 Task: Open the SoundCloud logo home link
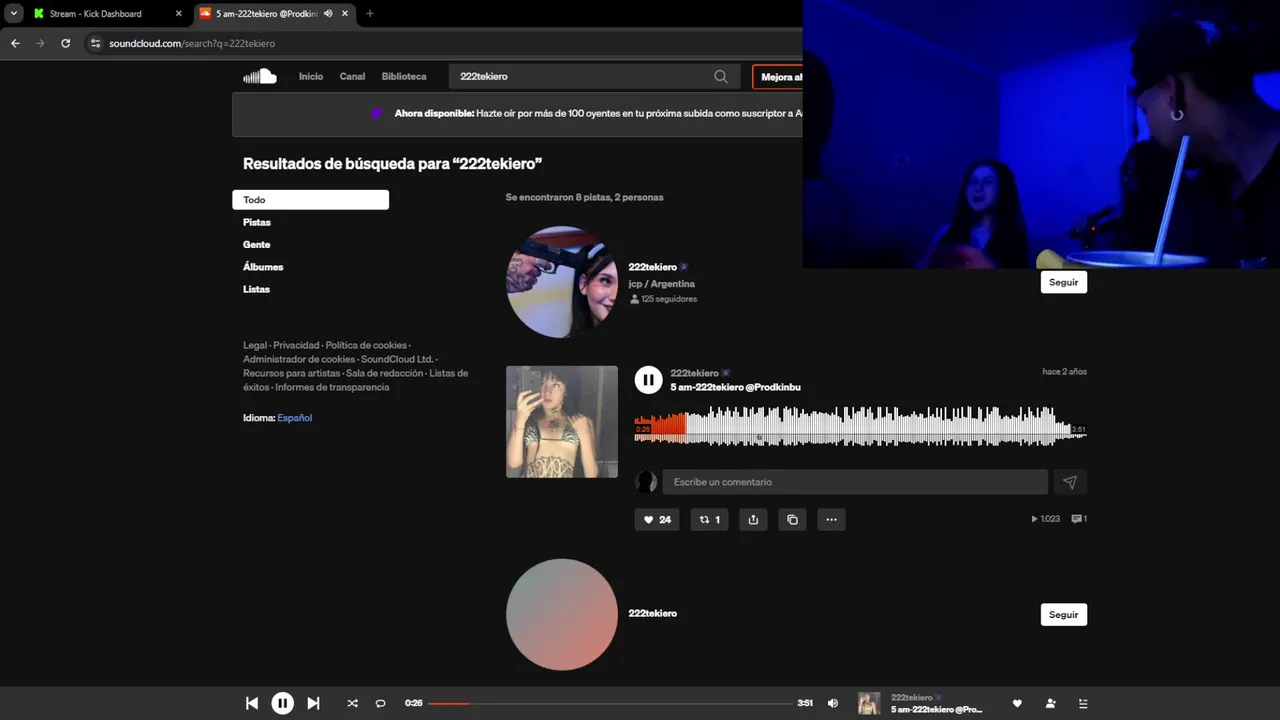click(259, 76)
